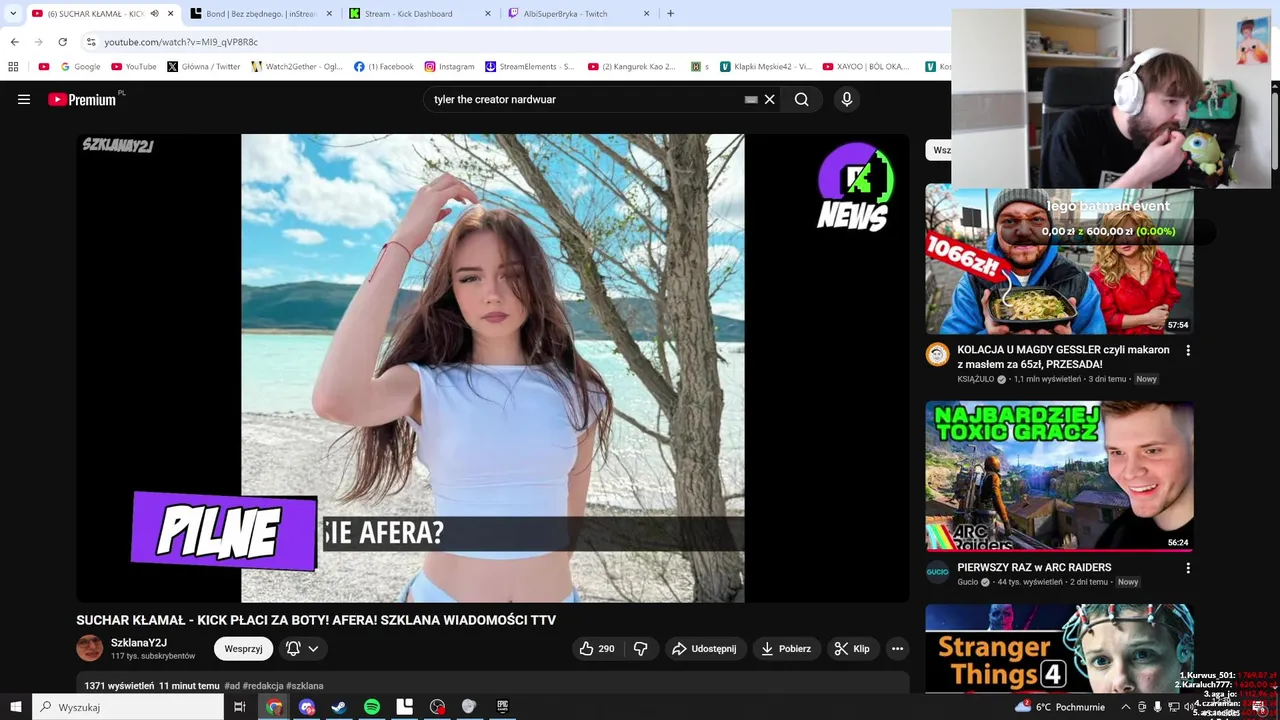Open Stranger Things 4 video thumbnail

[x=1059, y=648]
